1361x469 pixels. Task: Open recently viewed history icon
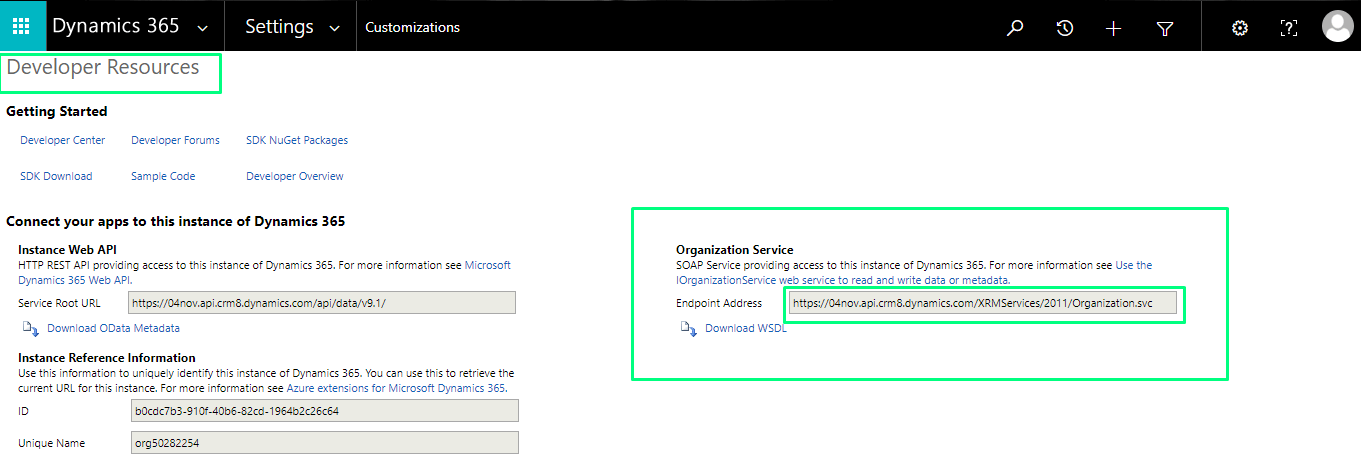point(1065,28)
